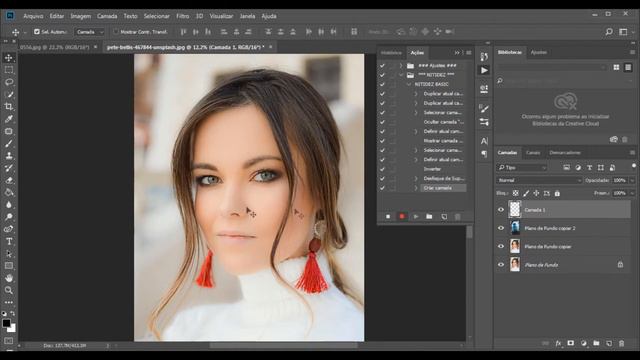Viewport: 640px width, 360px height.
Task: Create a new action set folder
Action: point(429,217)
